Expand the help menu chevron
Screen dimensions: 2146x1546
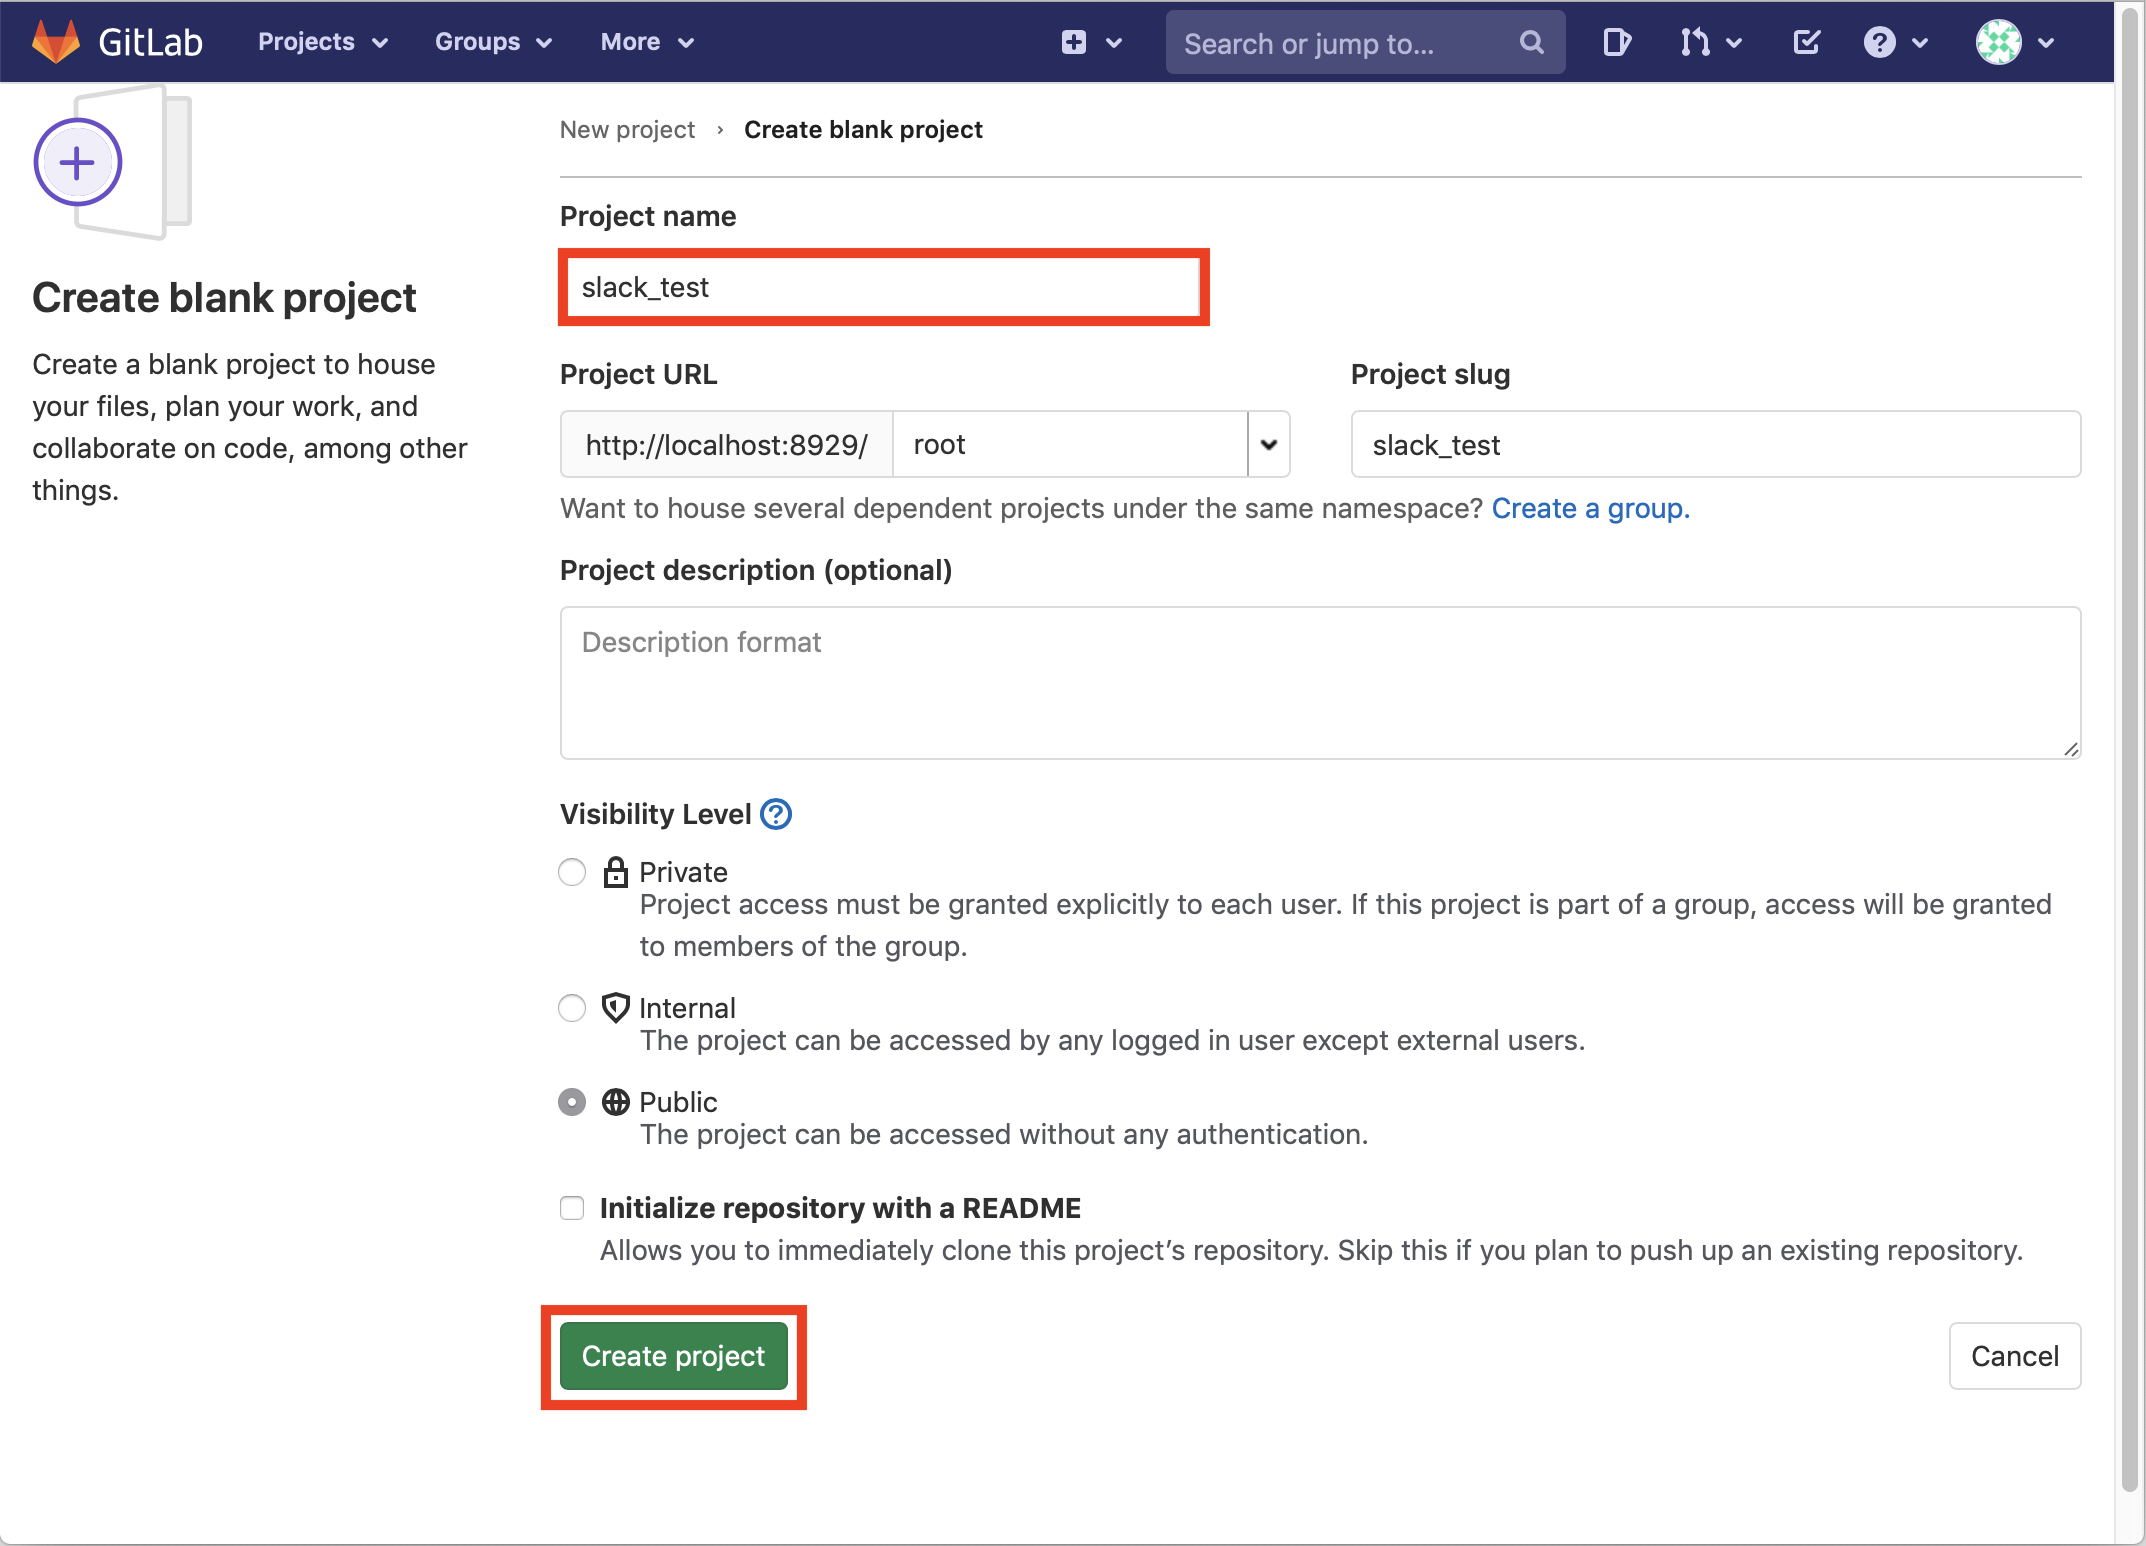tap(1919, 43)
